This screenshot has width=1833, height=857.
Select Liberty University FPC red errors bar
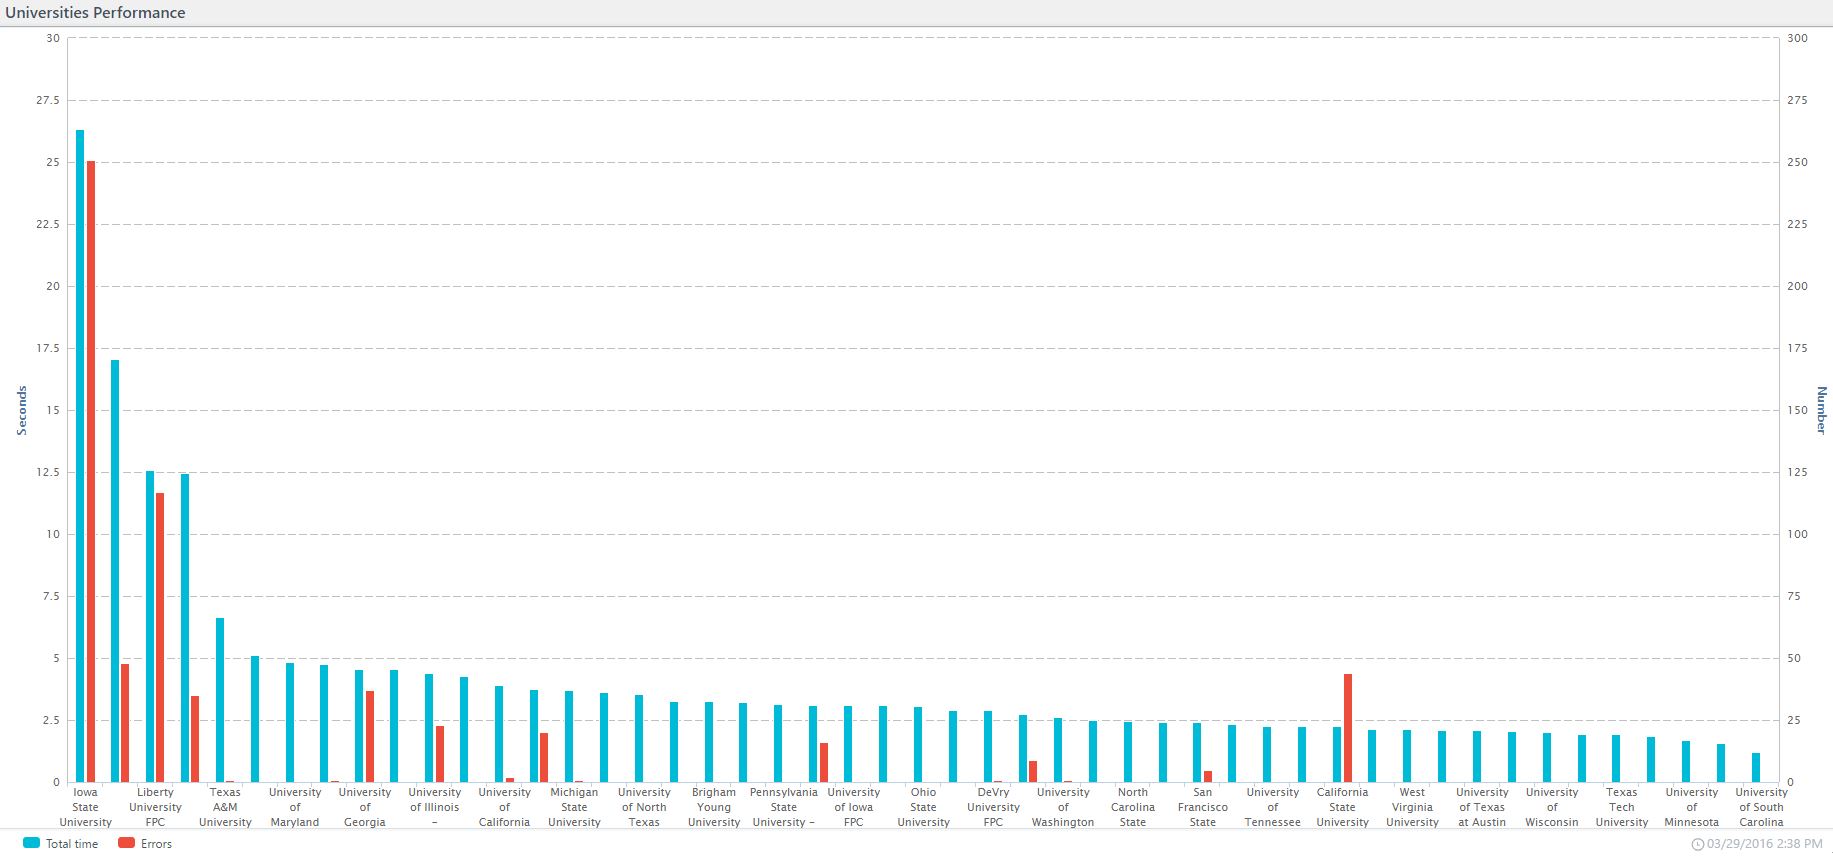pos(160,637)
